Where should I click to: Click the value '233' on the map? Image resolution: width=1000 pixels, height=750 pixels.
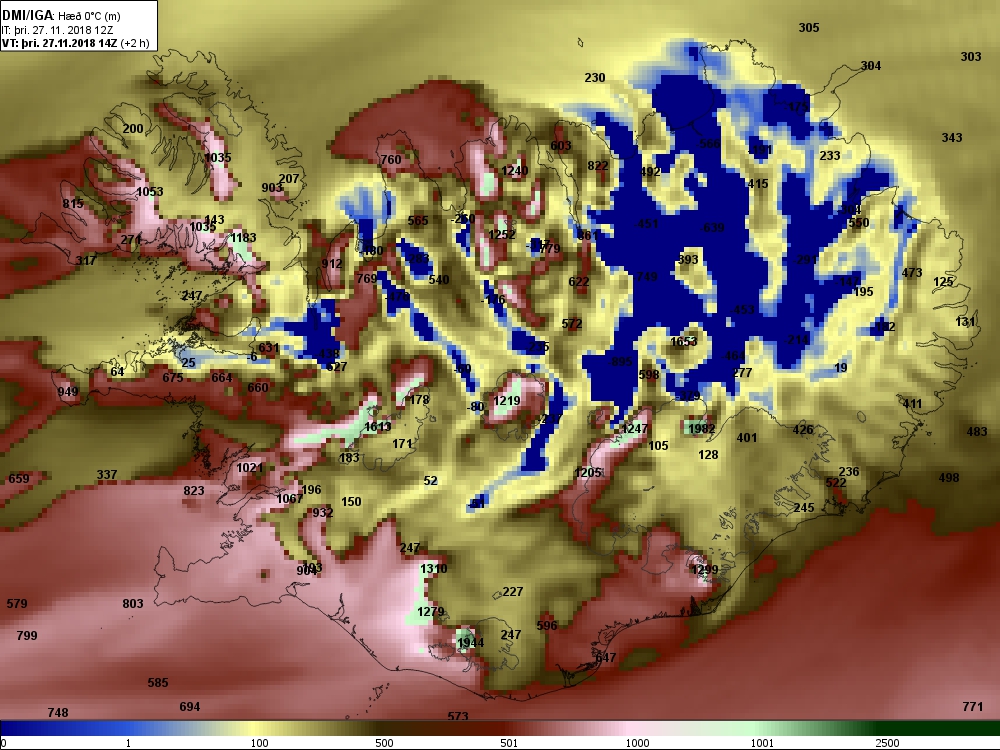click(x=830, y=156)
